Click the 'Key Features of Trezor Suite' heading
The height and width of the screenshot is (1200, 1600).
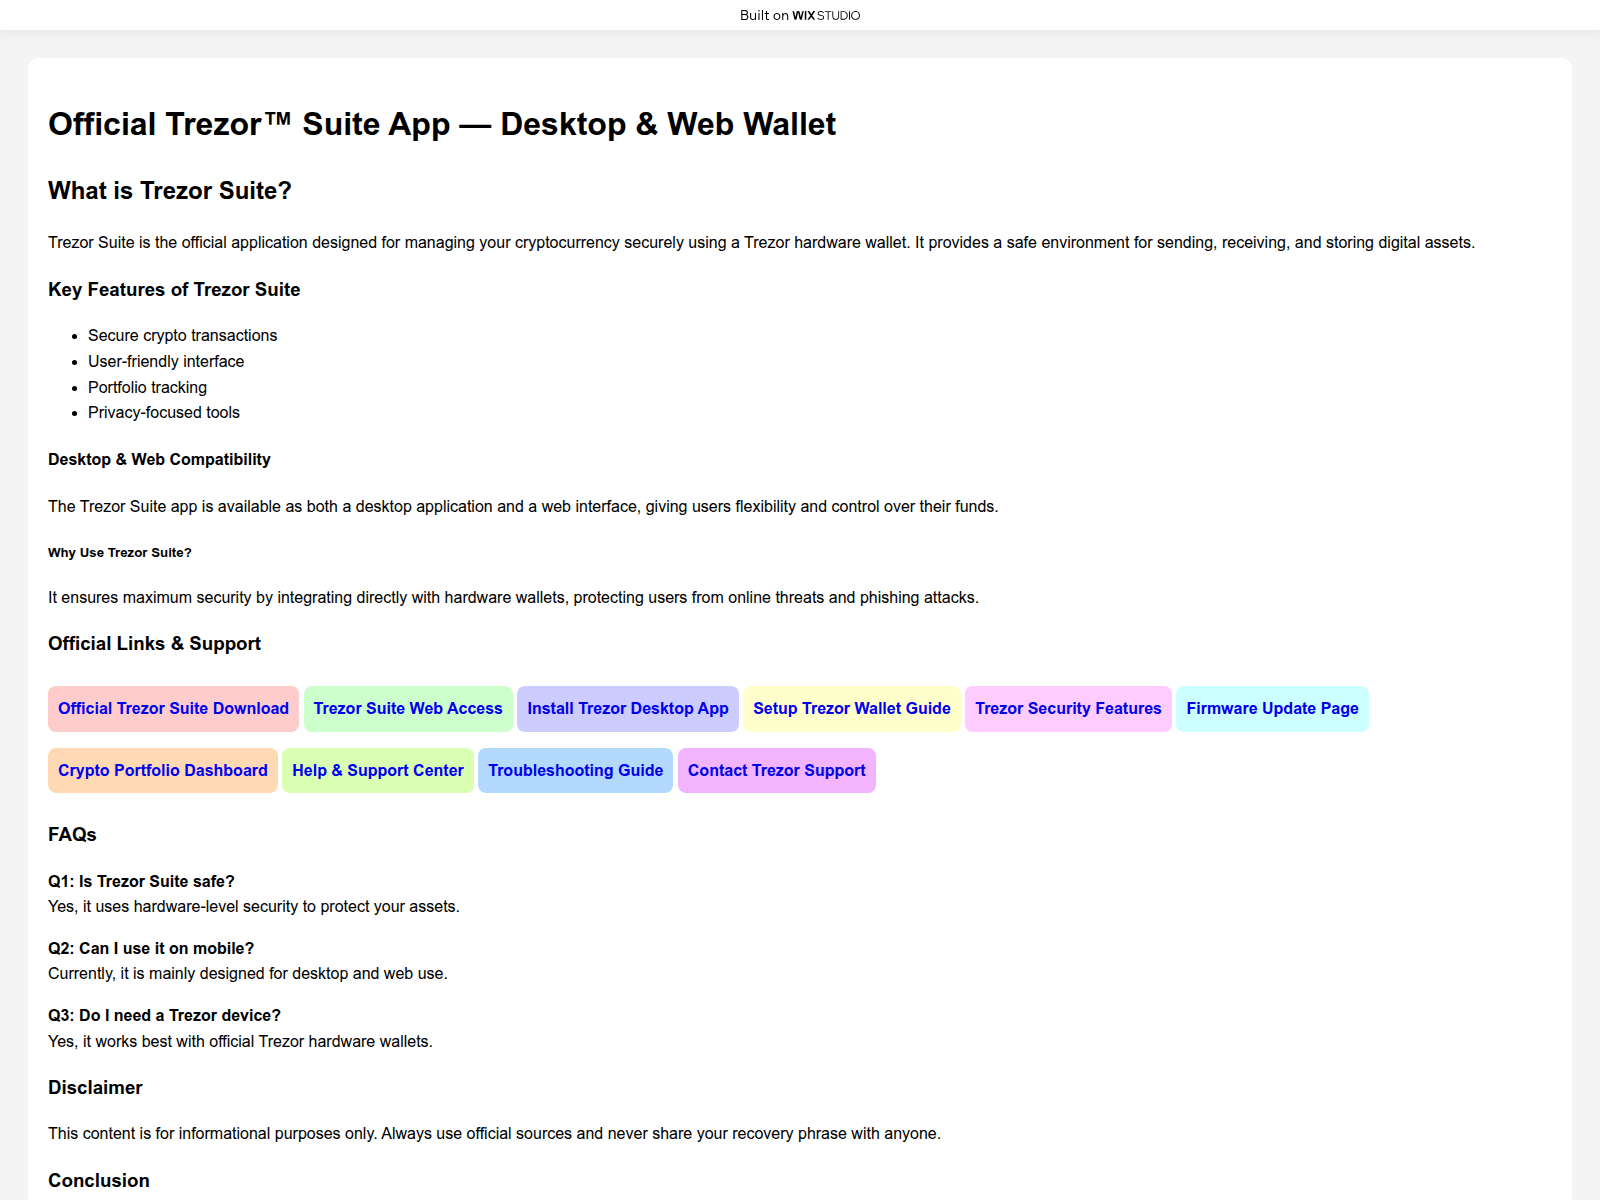coord(174,290)
